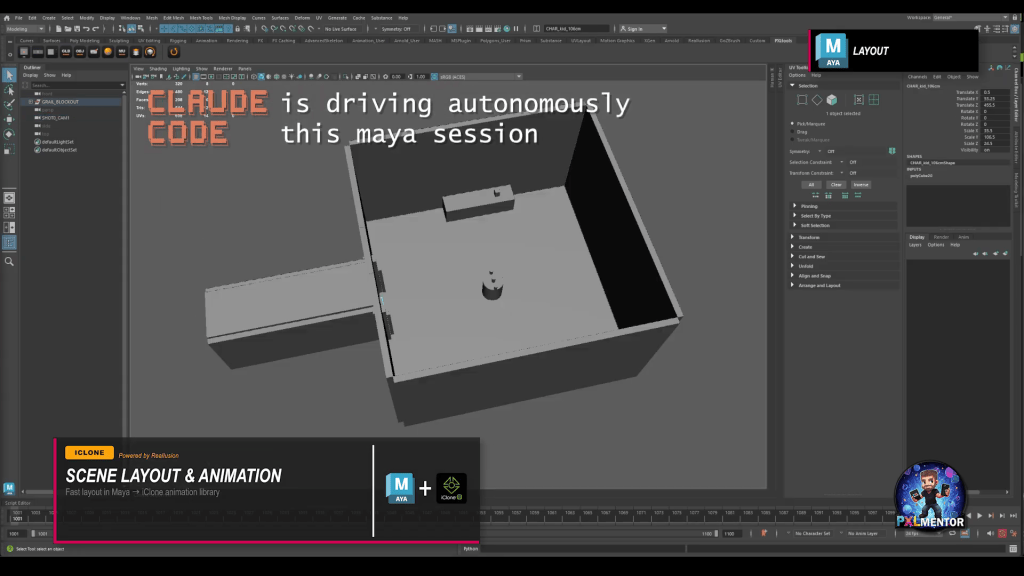Select UV diamond component mode icon
This screenshot has height=576, width=1024.
(817, 100)
